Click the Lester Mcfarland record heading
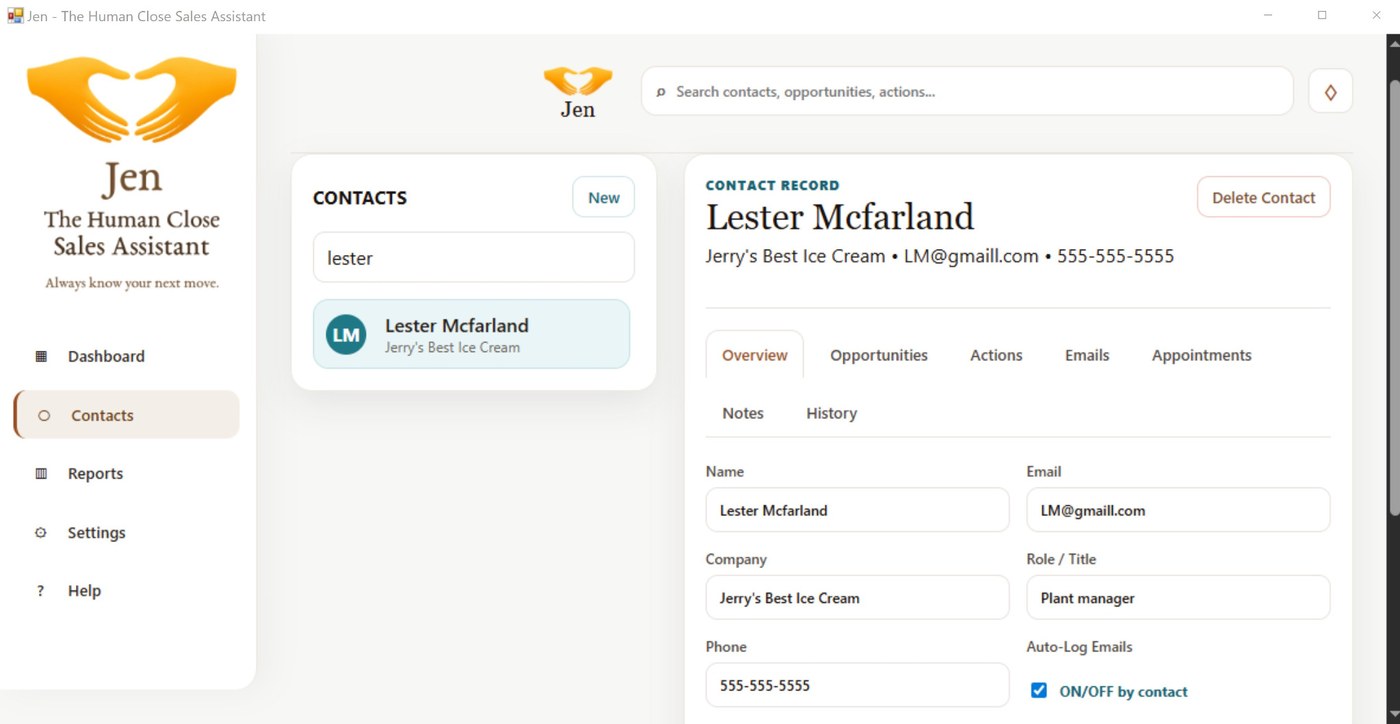This screenshot has height=724, width=1400. tap(840, 217)
